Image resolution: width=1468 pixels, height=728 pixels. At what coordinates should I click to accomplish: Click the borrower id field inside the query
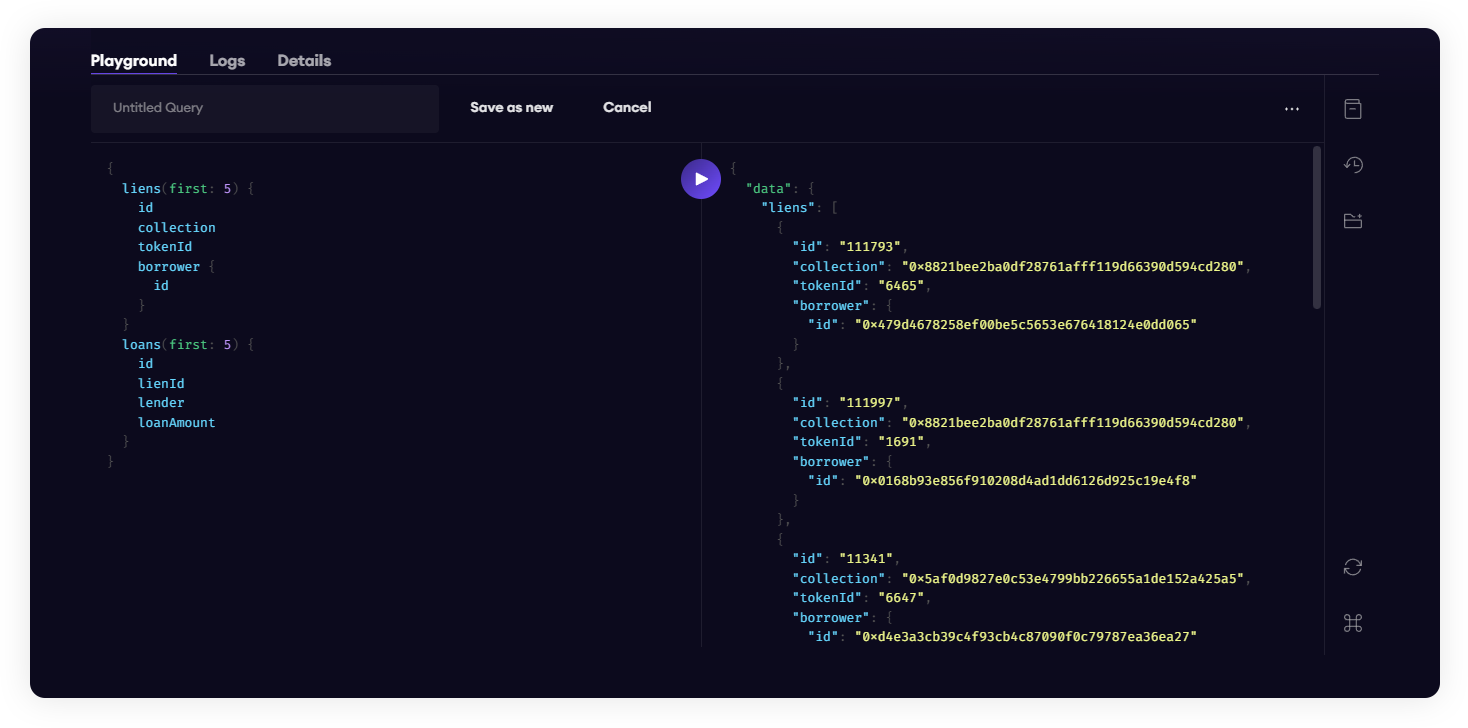[x=160, y=285]
